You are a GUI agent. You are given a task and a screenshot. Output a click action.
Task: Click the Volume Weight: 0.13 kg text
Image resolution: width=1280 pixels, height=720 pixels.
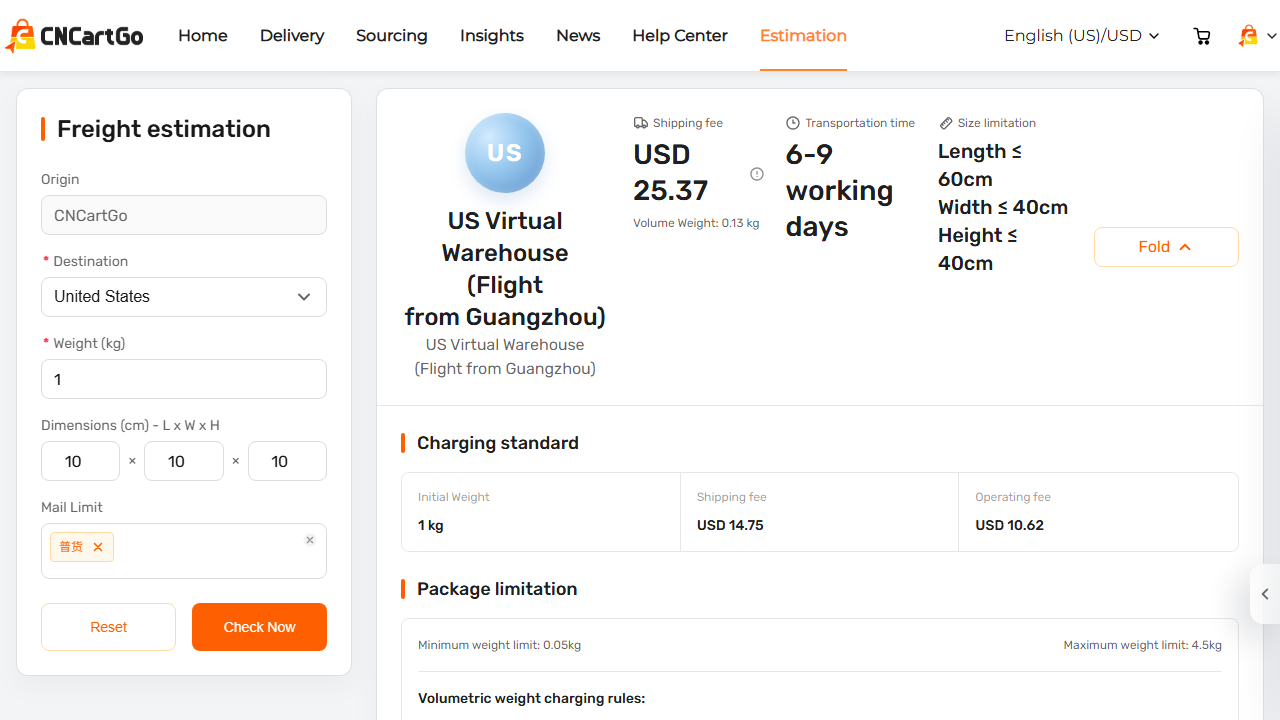(696, 223)
